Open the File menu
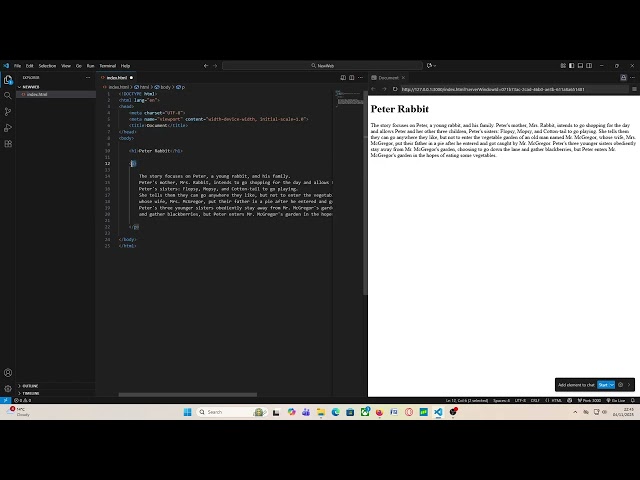Image resolution: width=640 pixels, height=480 pixels. (x=18, y=66)
